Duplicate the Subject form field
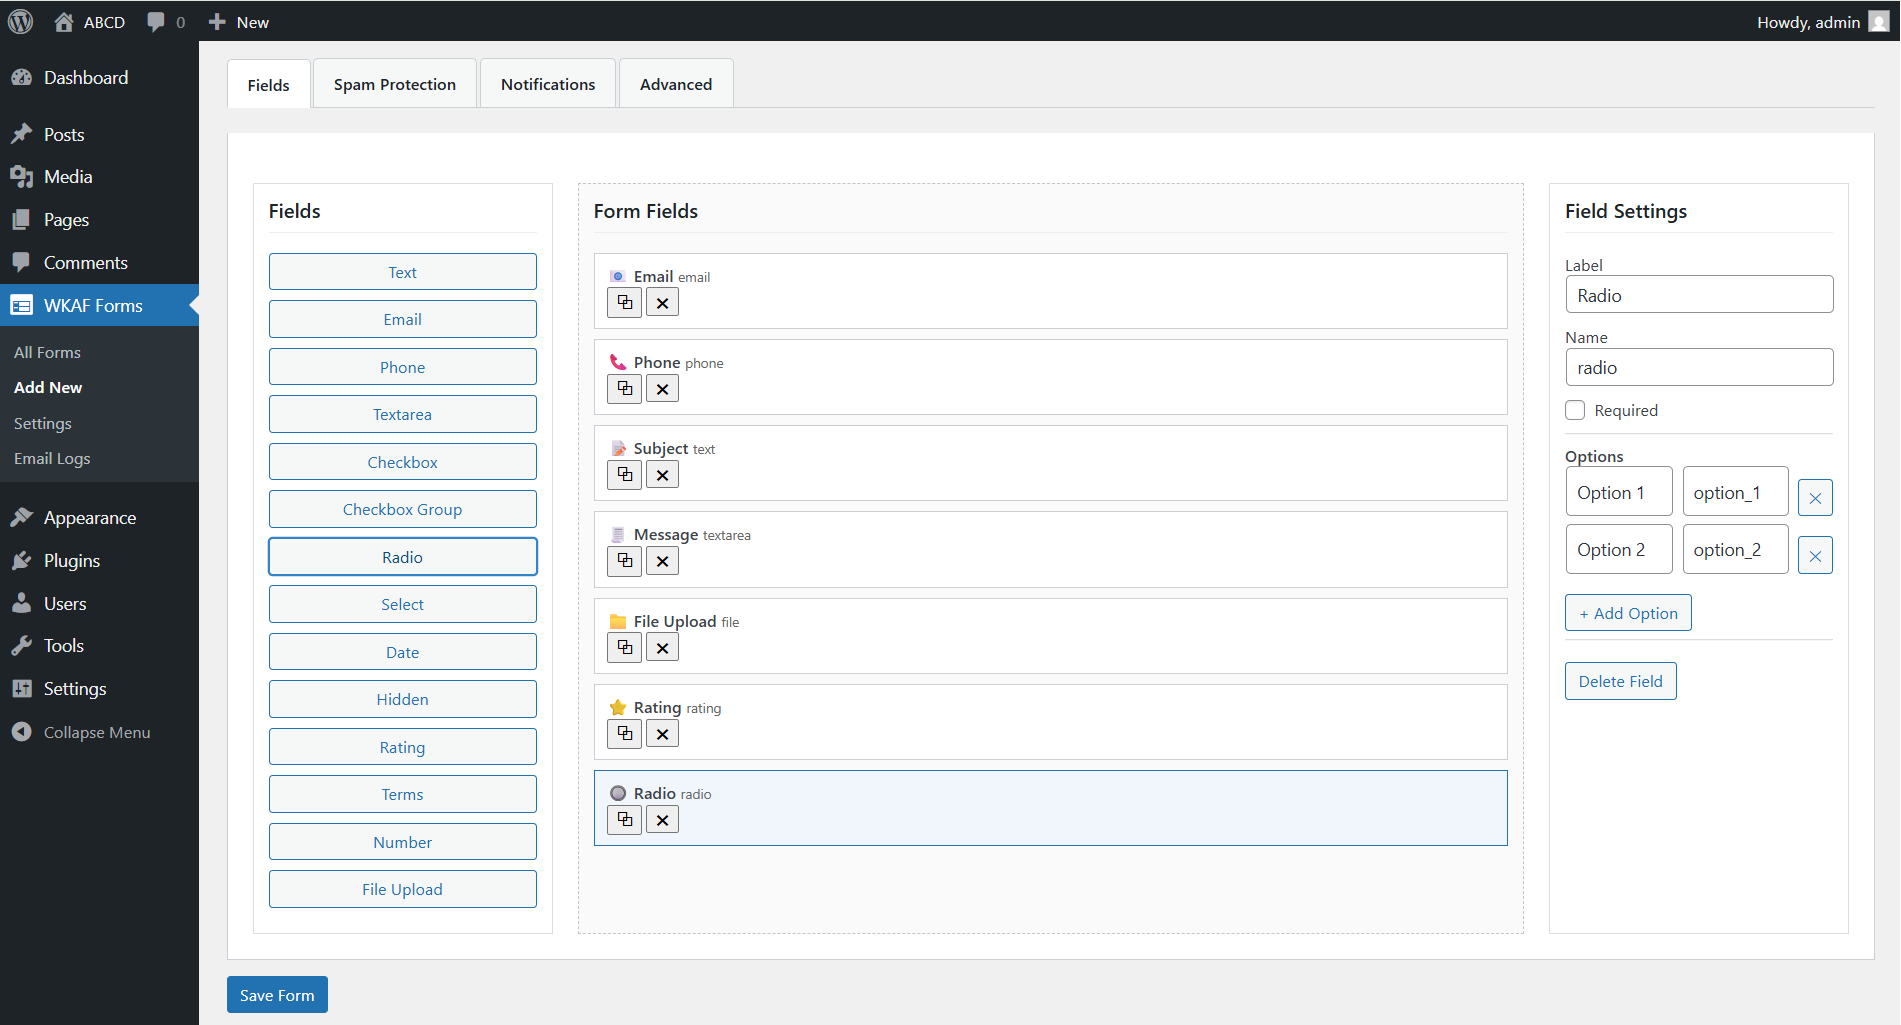Viewport: 1901px width, 1025px height. [625, 474]
